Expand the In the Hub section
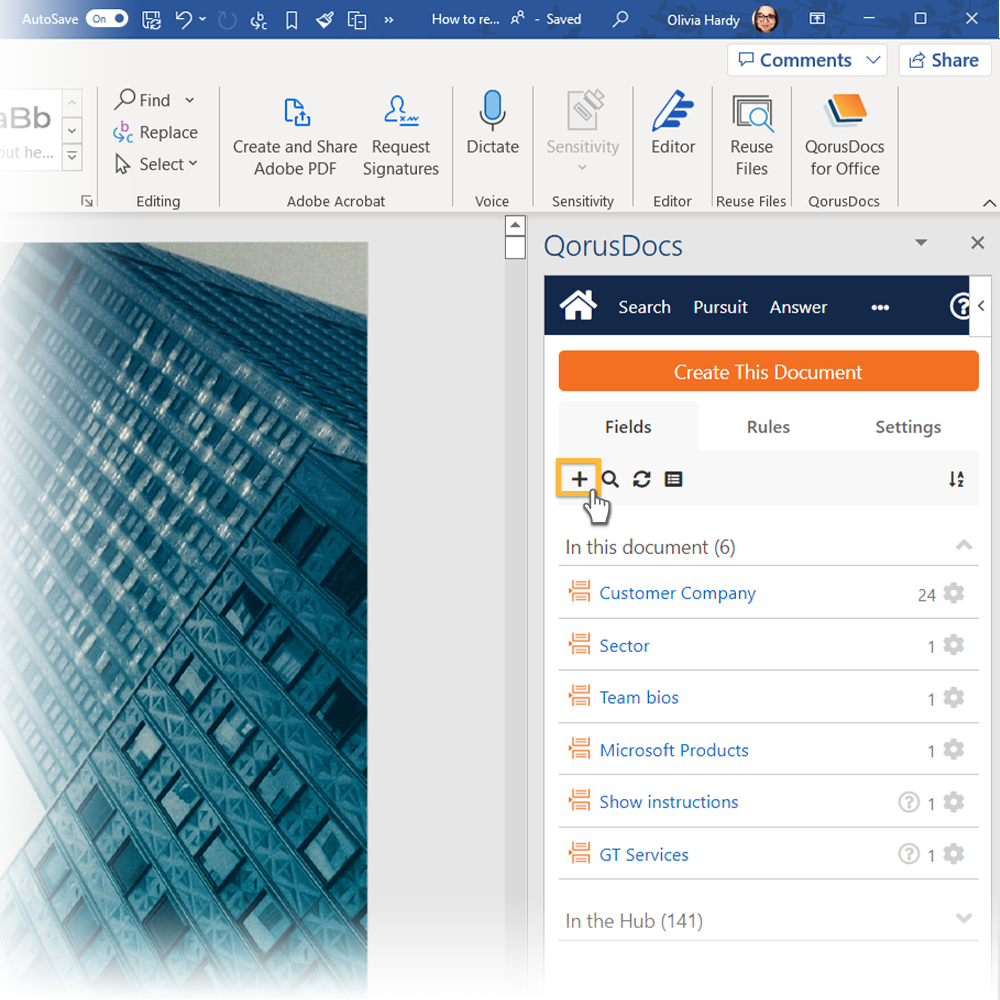 point(963,919)
